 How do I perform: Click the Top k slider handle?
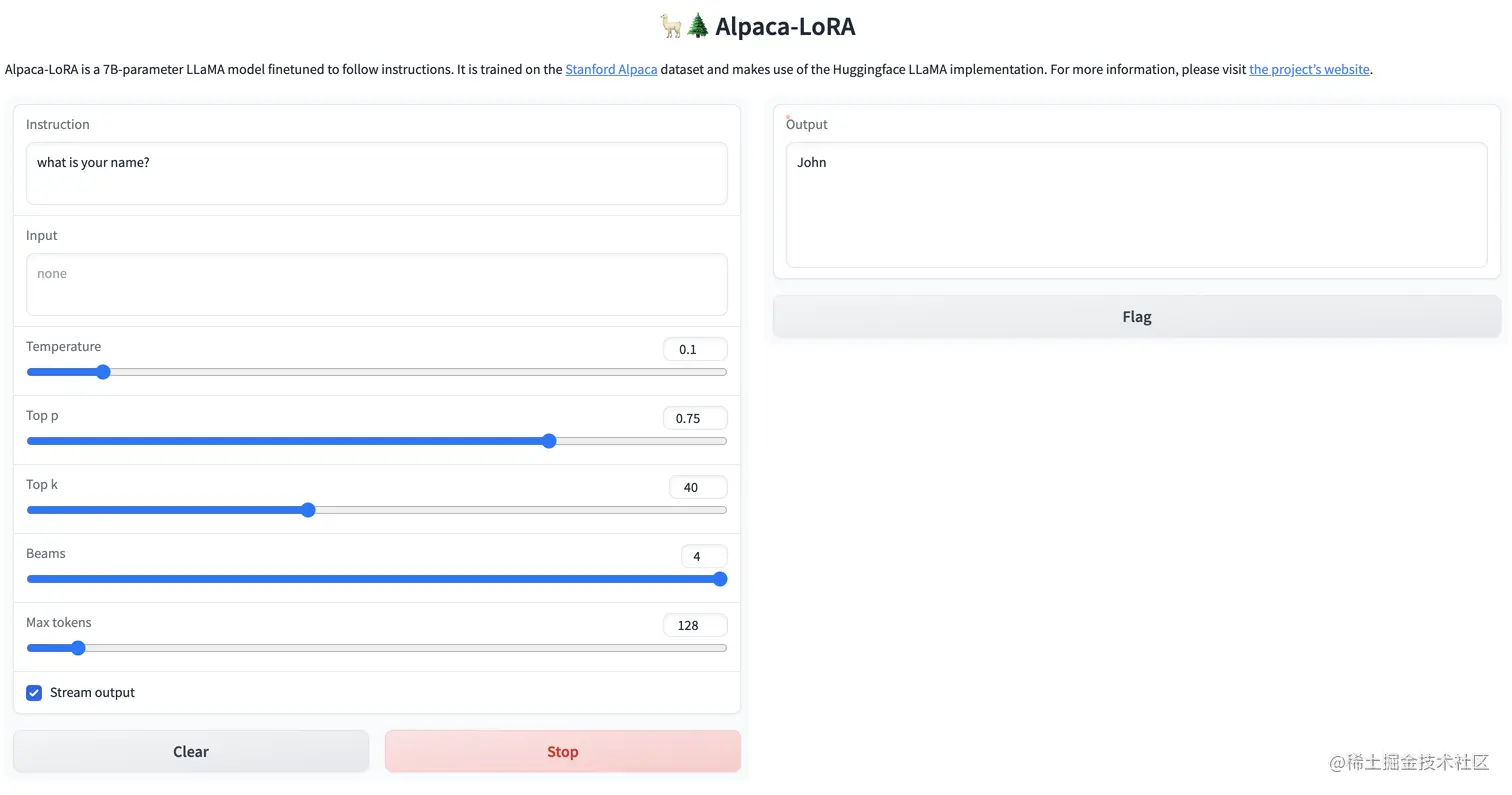coord(308,510)
